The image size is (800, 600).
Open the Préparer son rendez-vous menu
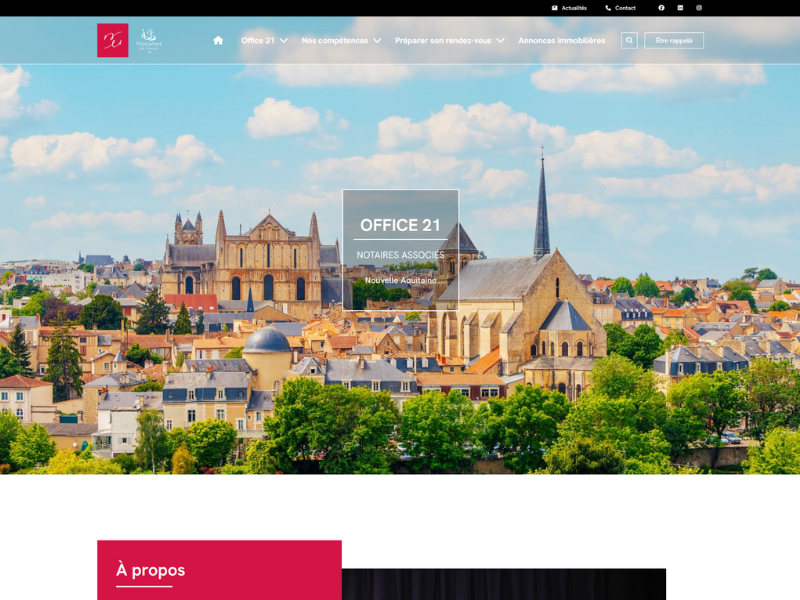(x=443, y=40)
